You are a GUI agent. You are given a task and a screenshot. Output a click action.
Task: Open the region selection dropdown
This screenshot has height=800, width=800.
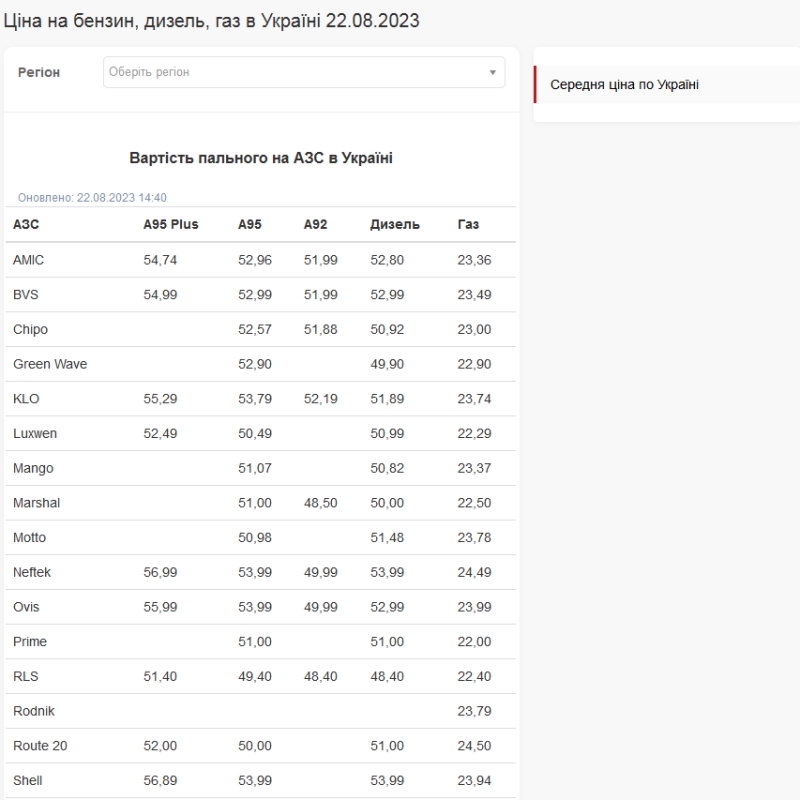click(x=304, y=72)
